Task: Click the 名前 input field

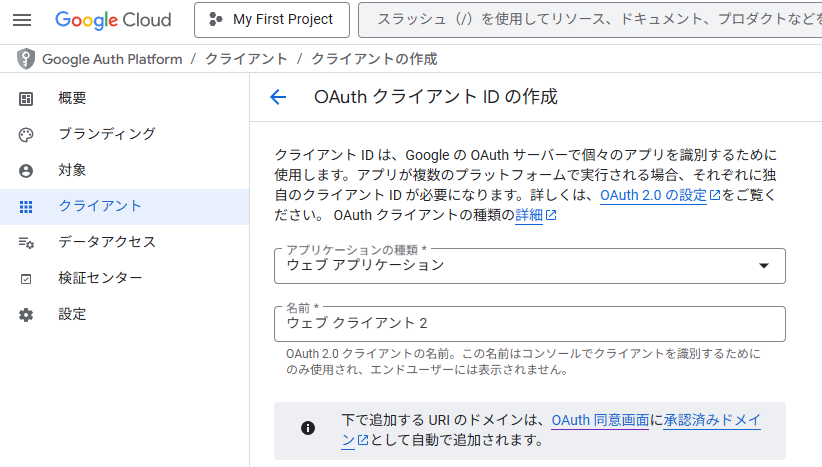Action: [529, 324]
